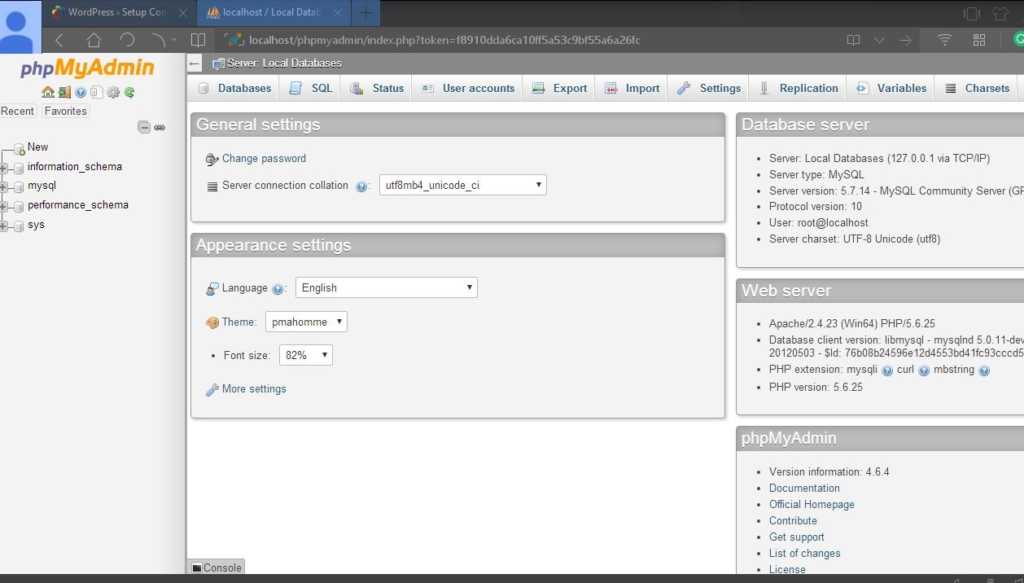This screenshot has width=1024, height=583.
Task: Click the log out icon beside Home
Action: point(64,92)
